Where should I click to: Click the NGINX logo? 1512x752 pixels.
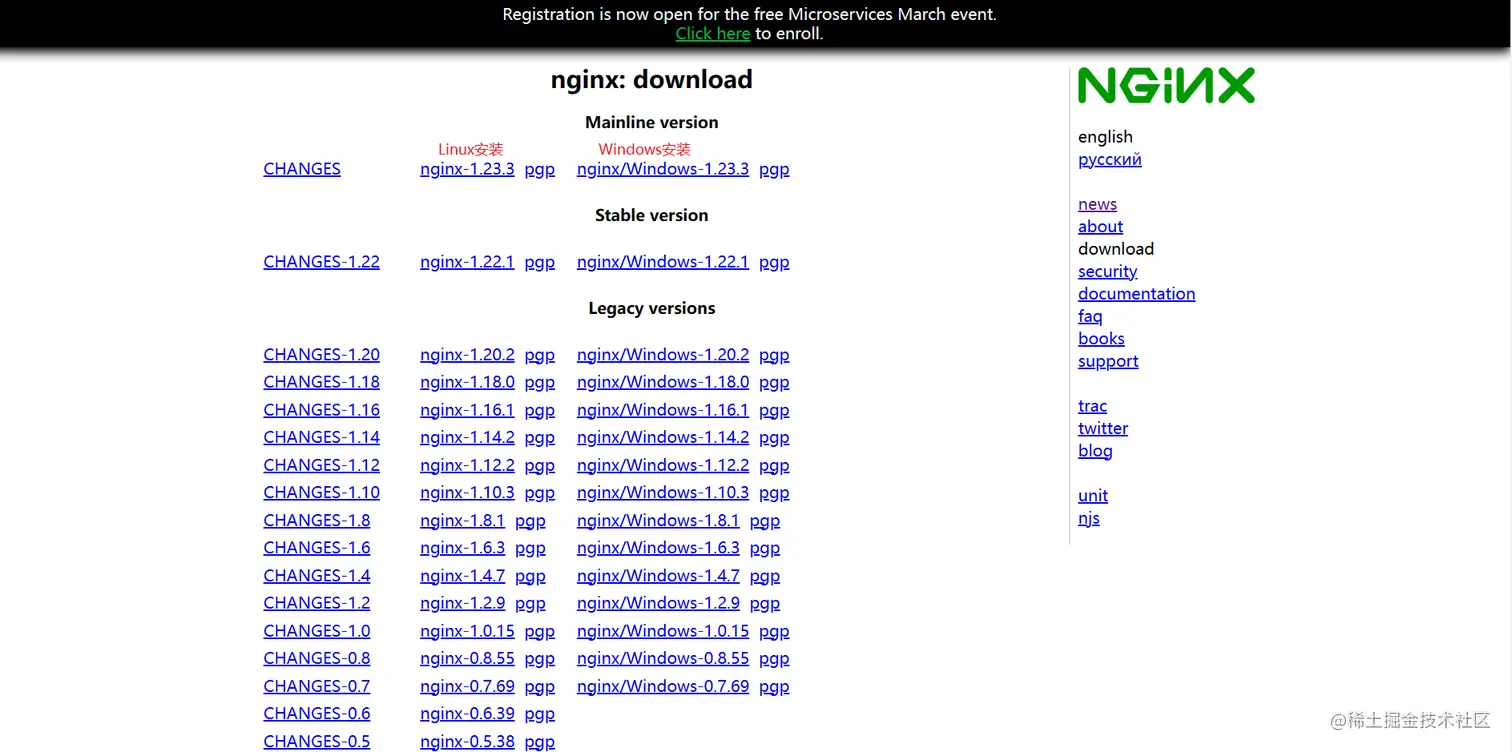tap(1166, 86)
